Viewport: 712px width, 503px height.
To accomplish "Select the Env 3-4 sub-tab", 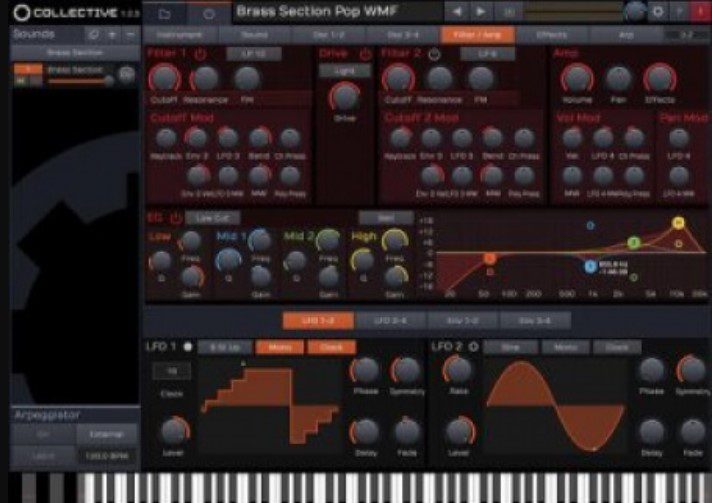I will pos(534,321).
